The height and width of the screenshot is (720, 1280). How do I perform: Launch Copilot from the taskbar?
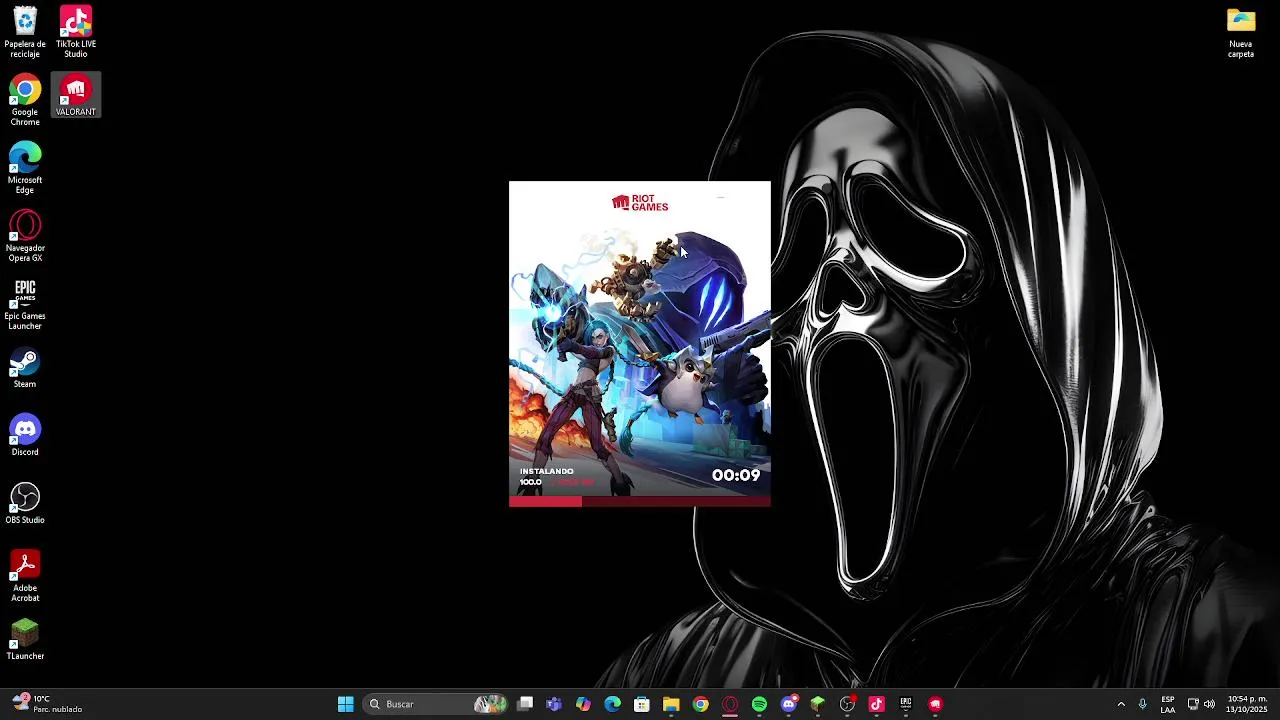[583, 704]
